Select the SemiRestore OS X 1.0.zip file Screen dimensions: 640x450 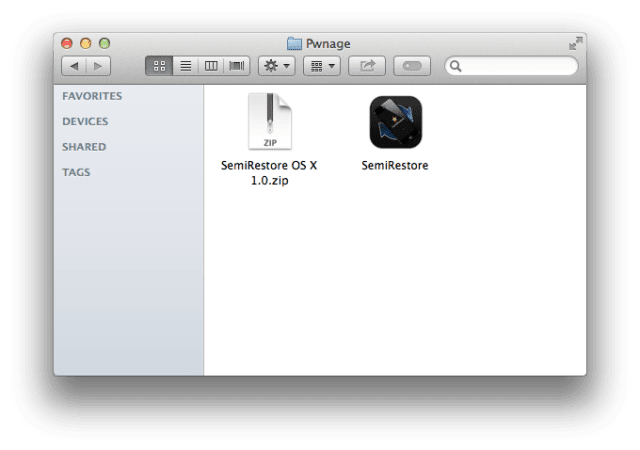point(269,139)
